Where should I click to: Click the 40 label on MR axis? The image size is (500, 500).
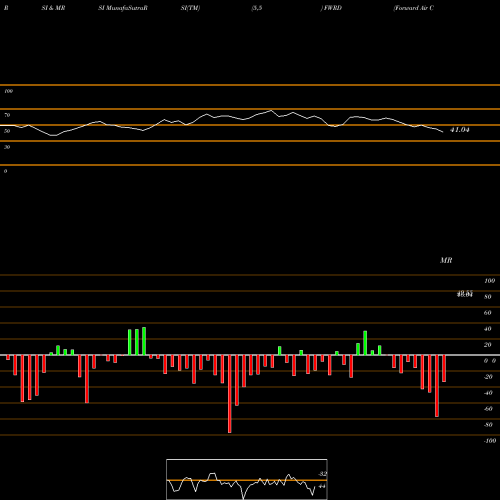(488, 329)
